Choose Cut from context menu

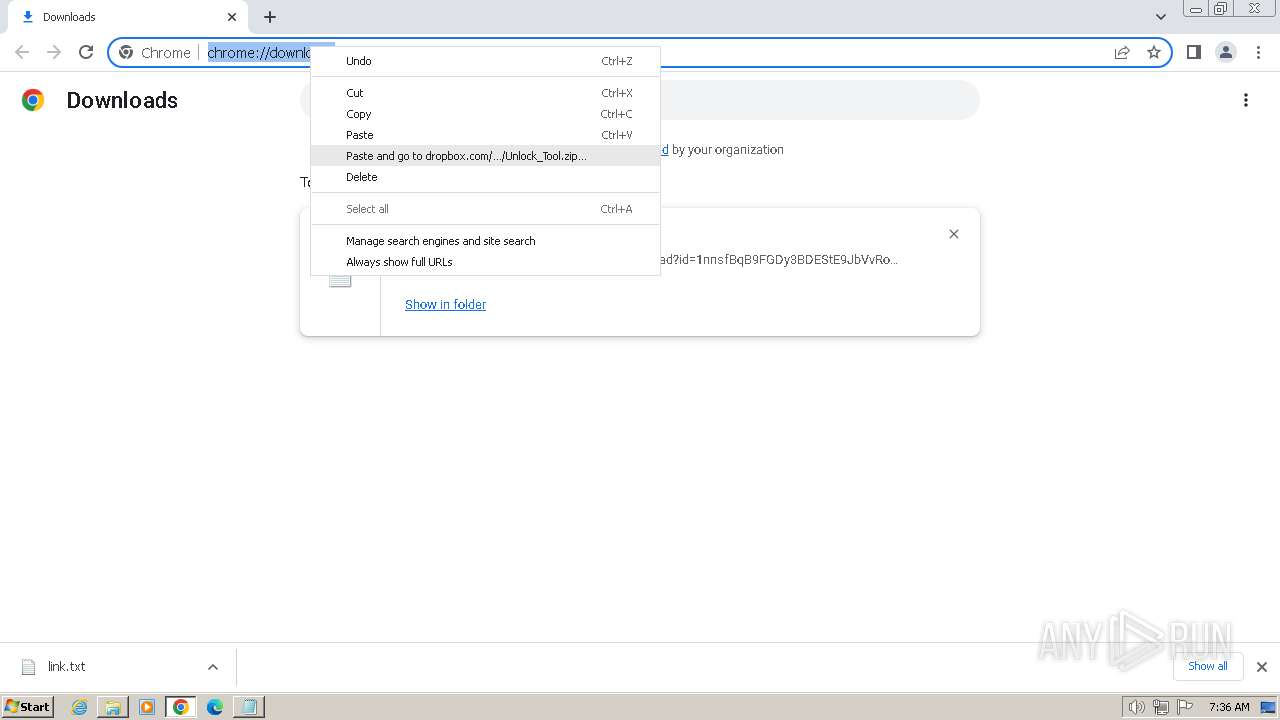point(485,93)
